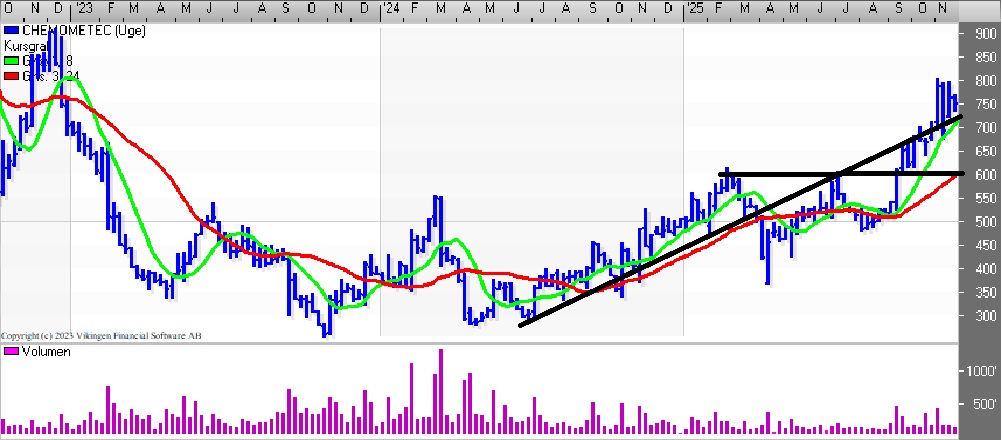The image size is (1002, 440).
Task: Click the 300 price axis label
Action: point(984,316)
